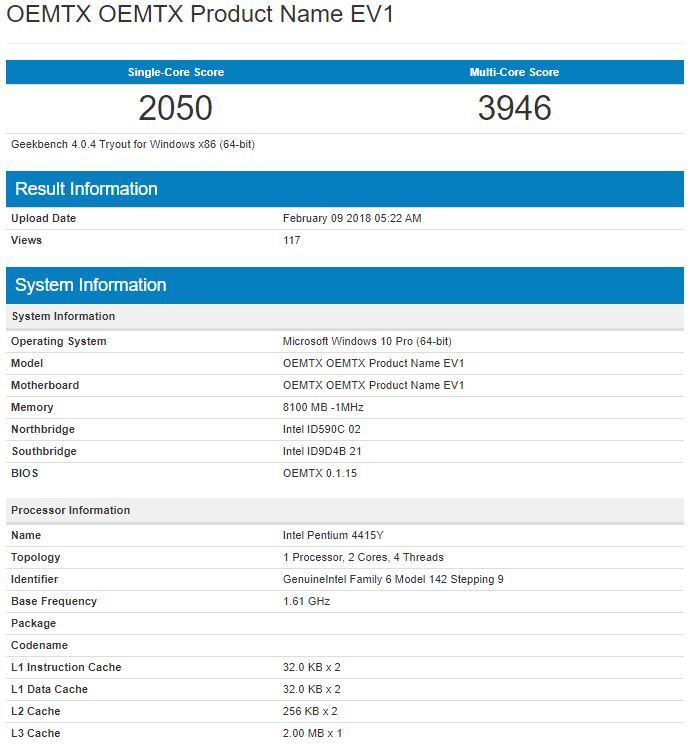Select the single-core score value 2050
693x751 pixels.
coord(176,108)
